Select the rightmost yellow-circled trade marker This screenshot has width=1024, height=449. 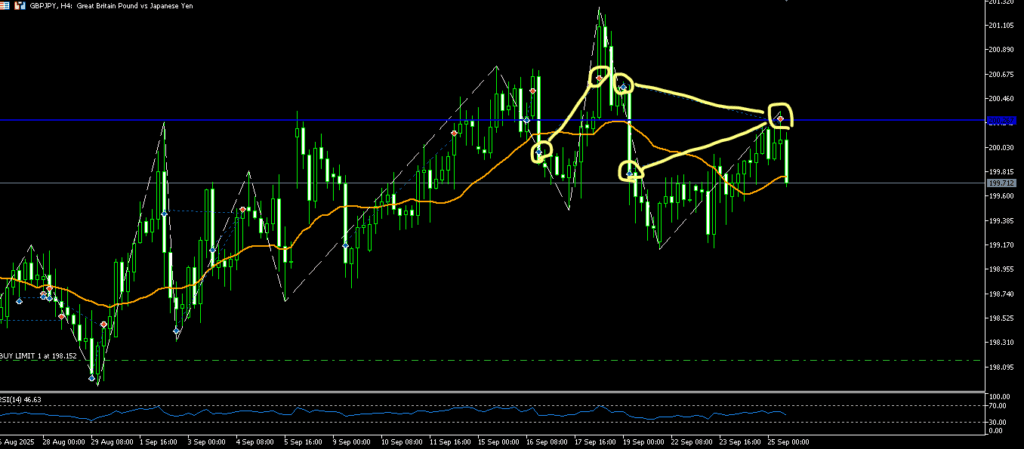(x=780, y=118)
